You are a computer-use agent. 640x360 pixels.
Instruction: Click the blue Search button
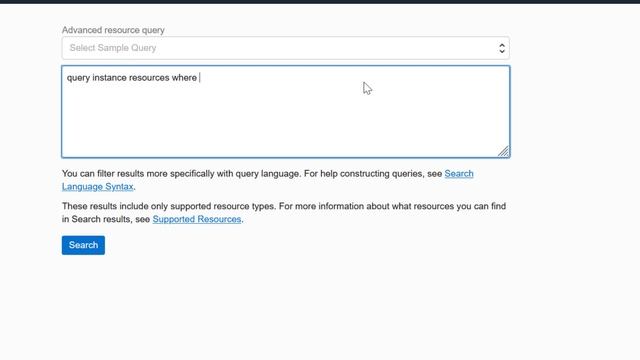click(83, 245)
